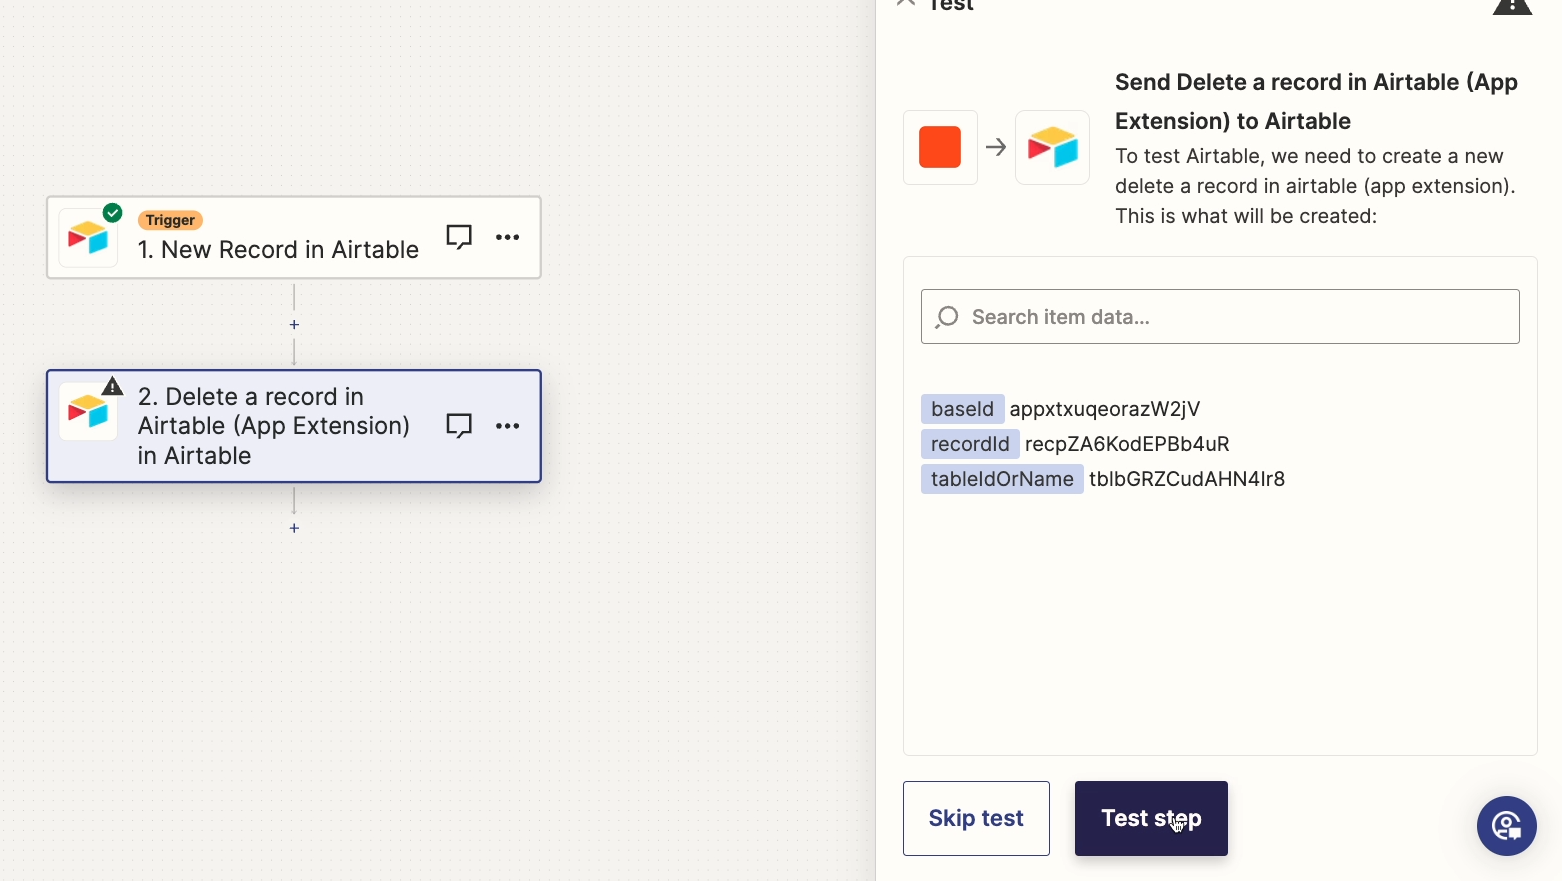The height and width of the screenshot is (881, 1562).
Task: Open the three-dot menu on Delete a record step
Action: point(508,426)
